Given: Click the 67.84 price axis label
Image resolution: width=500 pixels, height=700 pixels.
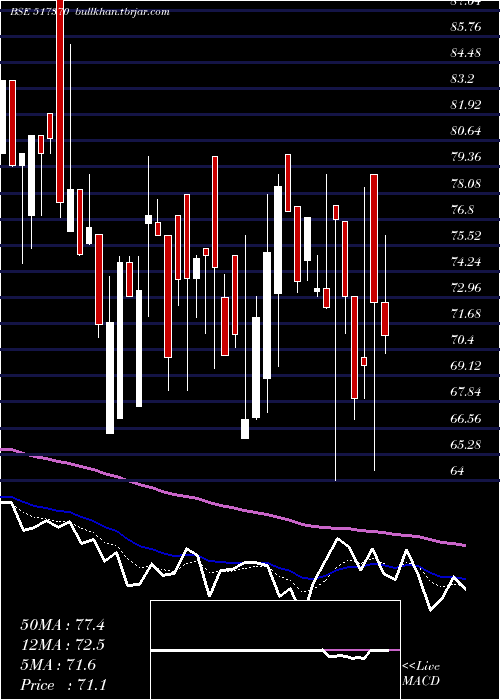Looking at the screenshot, I should (466, 392).
